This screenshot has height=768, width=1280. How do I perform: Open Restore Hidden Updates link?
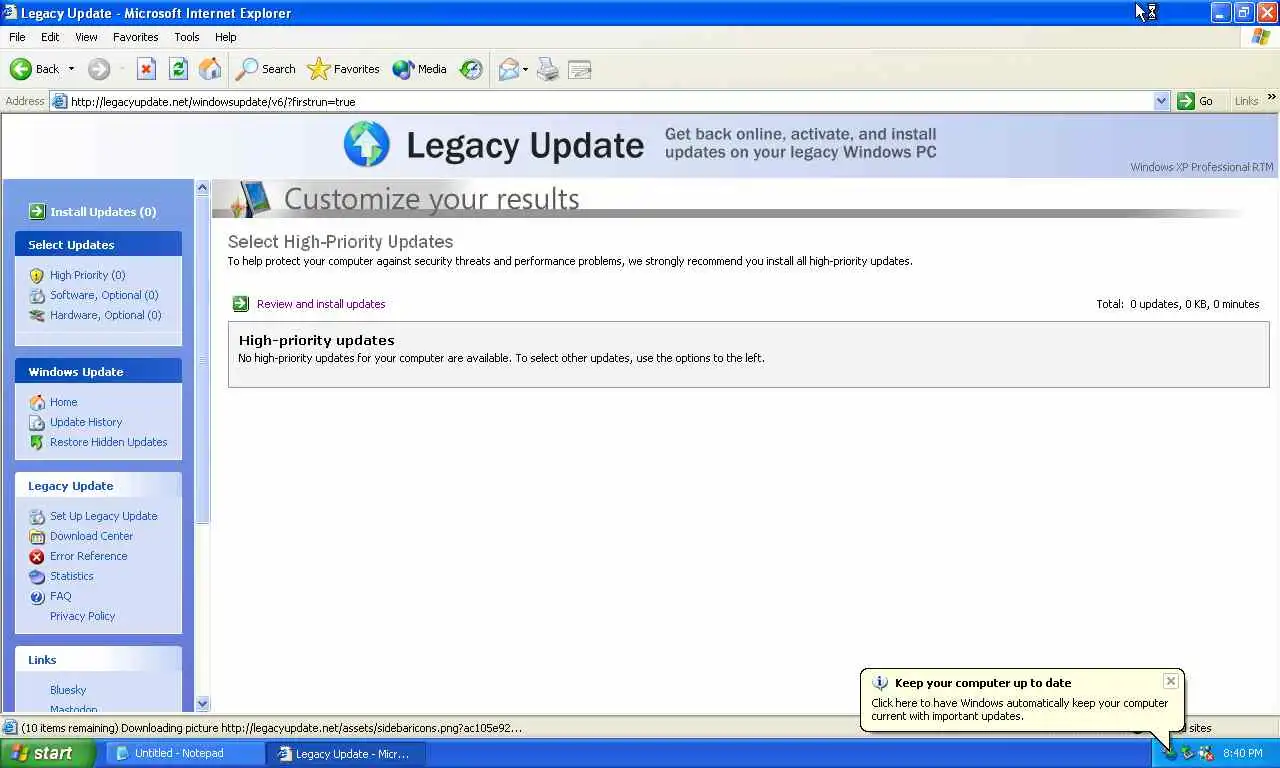[109, 442]
